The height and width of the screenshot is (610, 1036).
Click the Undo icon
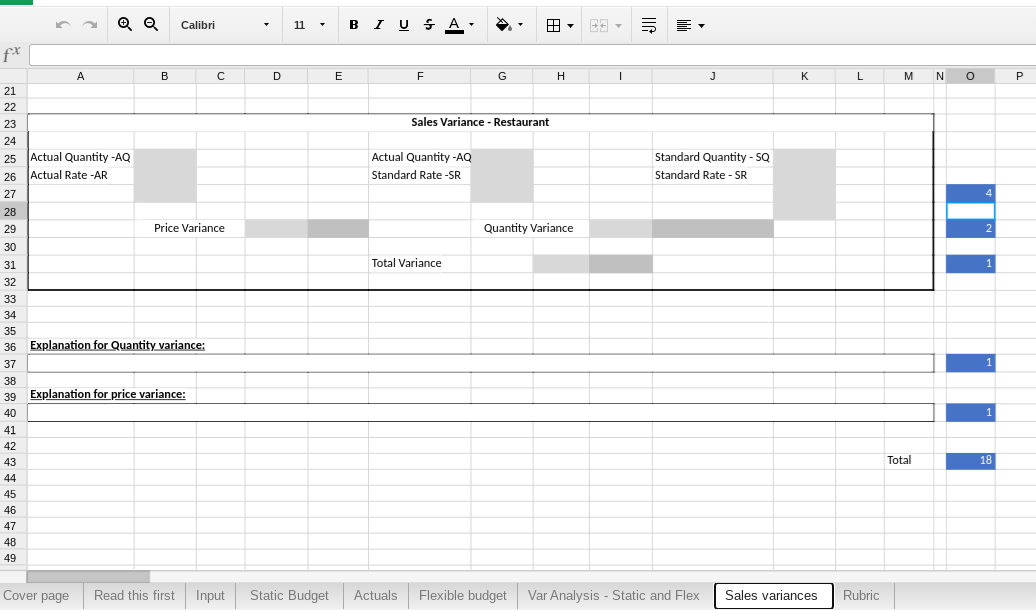point(62,24)
